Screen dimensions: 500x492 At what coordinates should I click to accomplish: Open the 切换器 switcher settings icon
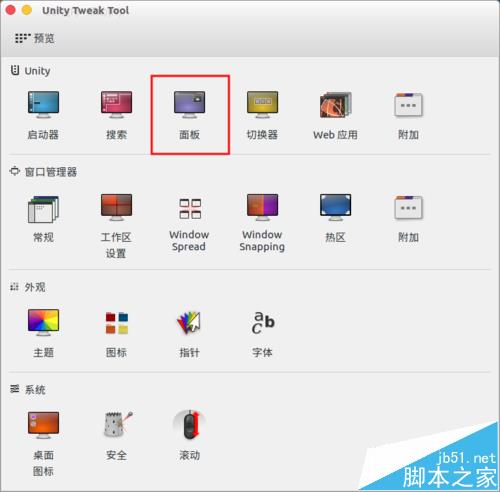[262, 105]
